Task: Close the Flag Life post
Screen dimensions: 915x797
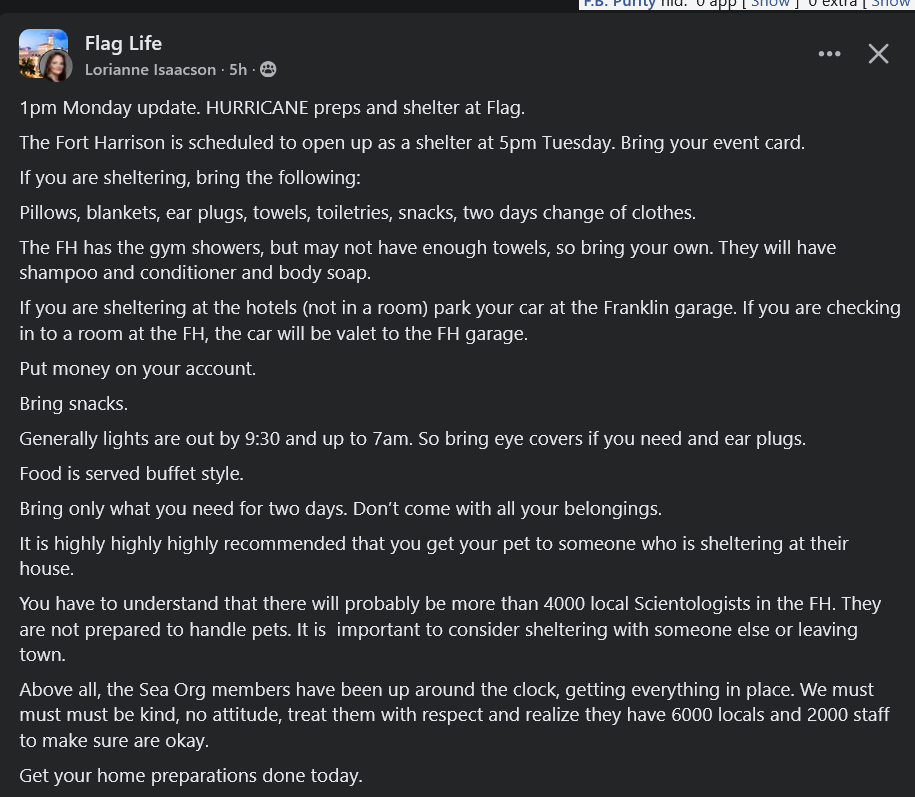Action: pyautogui.click(x=878, y=54)
